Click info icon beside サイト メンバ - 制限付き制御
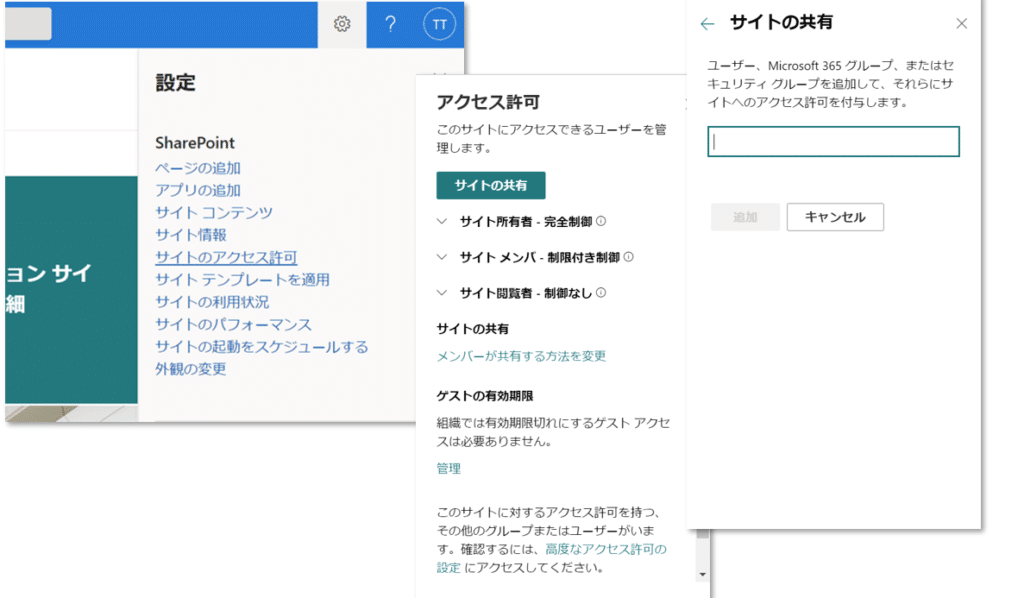The width and height of the screenshot is (1024, 598). (x=628, y=257)
